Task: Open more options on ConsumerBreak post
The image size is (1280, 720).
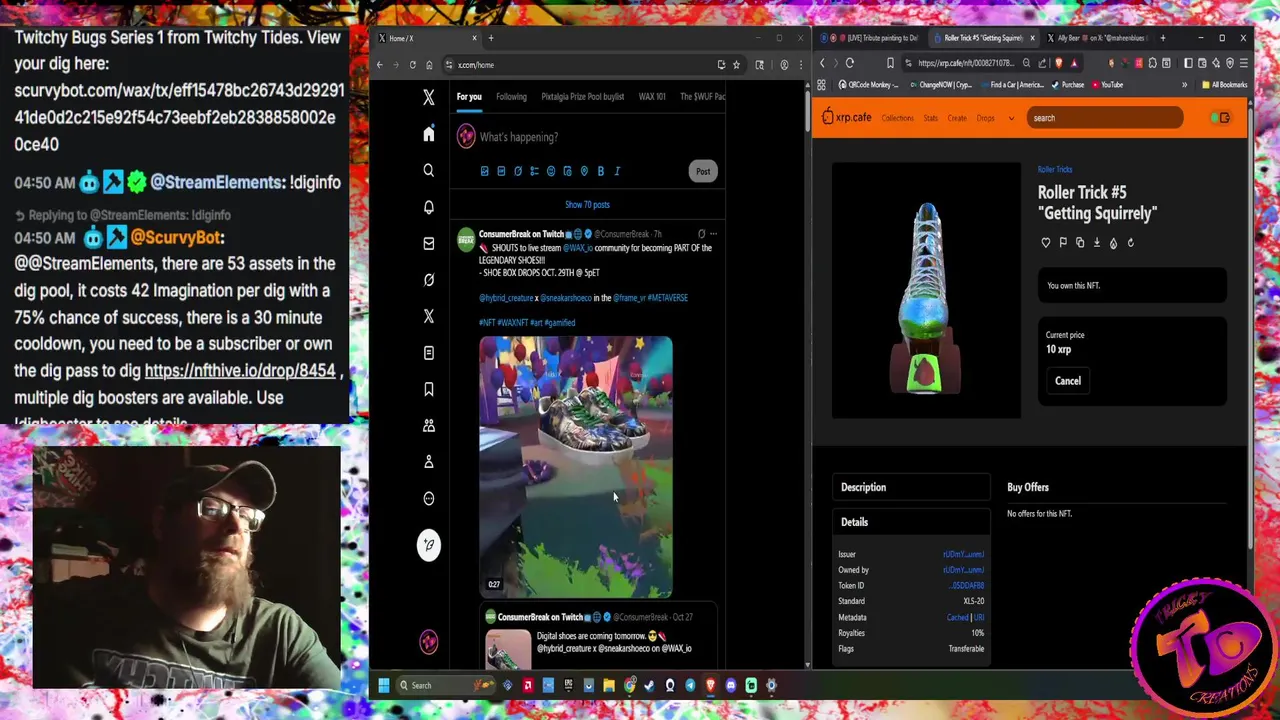Action: tap(713, 234)
